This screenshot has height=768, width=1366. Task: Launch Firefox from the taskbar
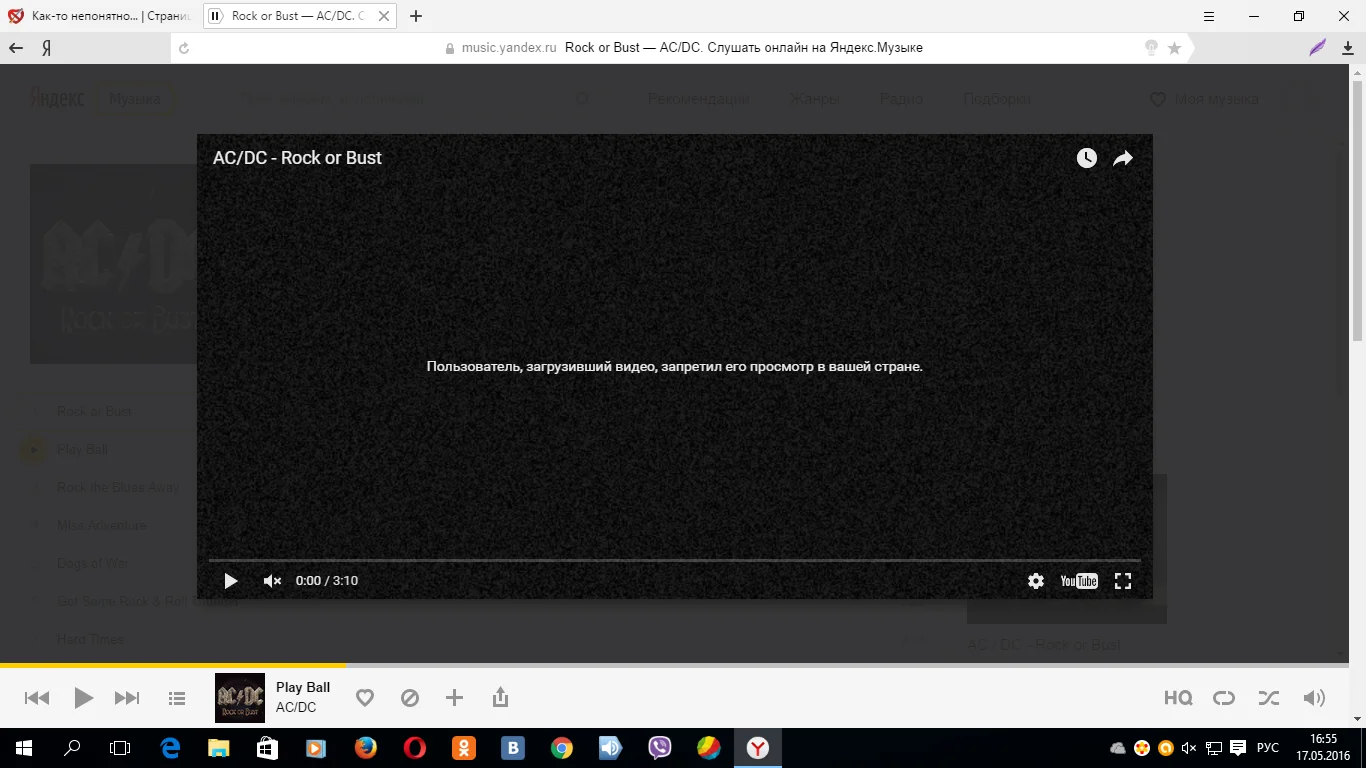(x=365, y=748)
